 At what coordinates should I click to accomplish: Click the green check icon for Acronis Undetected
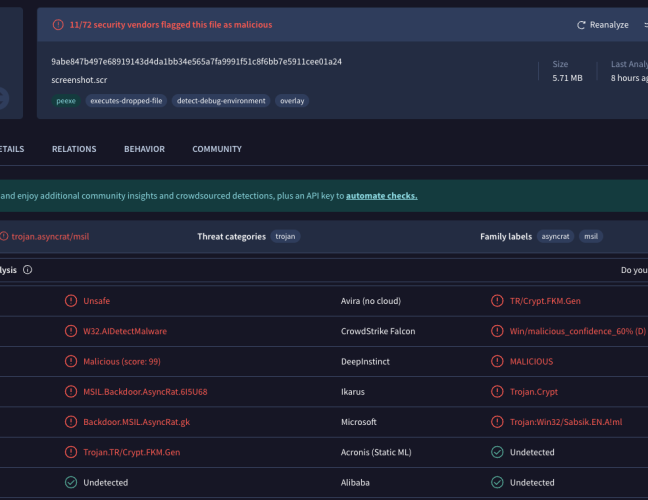(x=497, y=452)
